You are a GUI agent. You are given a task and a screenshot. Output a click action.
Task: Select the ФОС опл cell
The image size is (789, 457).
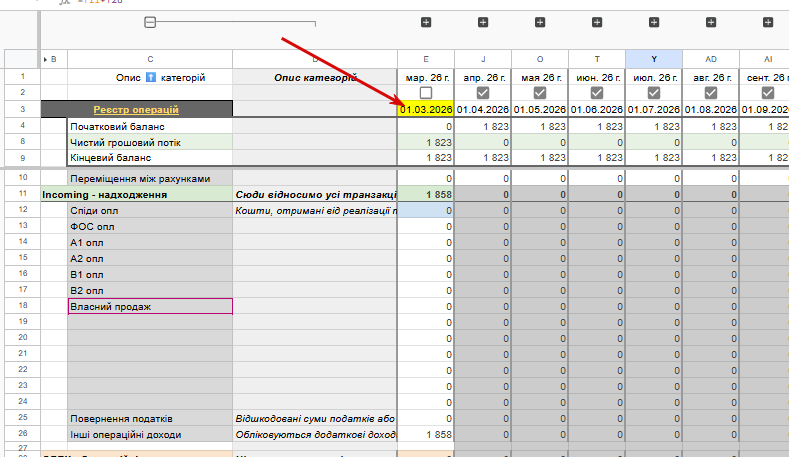pyautogui.click(x=150, y=226)
